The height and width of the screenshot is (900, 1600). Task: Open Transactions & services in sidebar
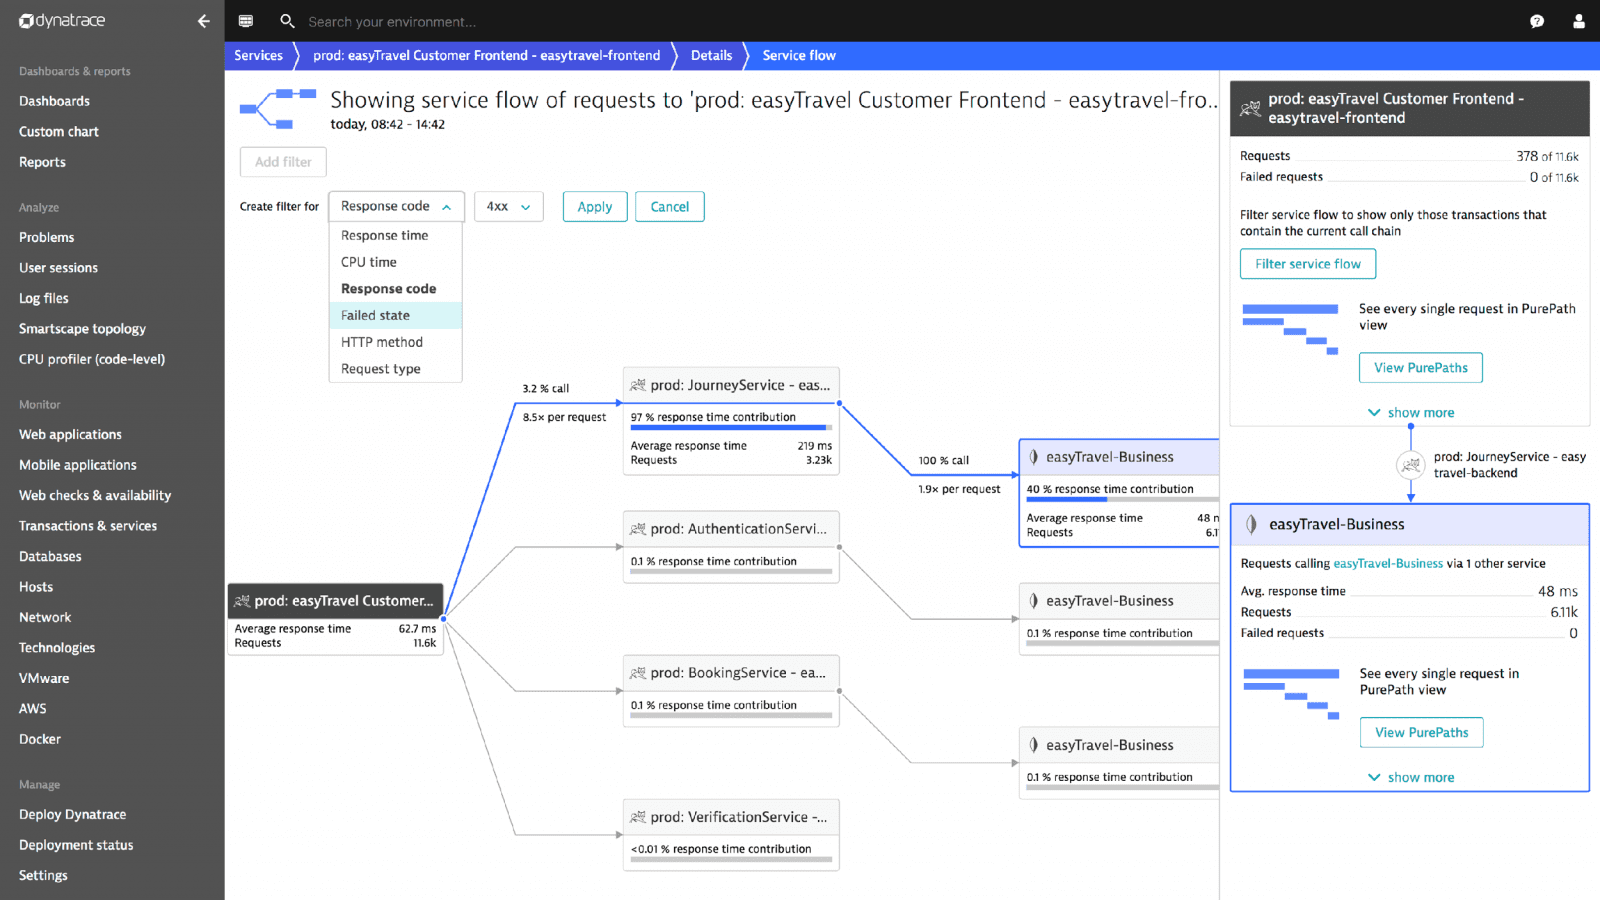pyautogui.click(x=88, y=526)
